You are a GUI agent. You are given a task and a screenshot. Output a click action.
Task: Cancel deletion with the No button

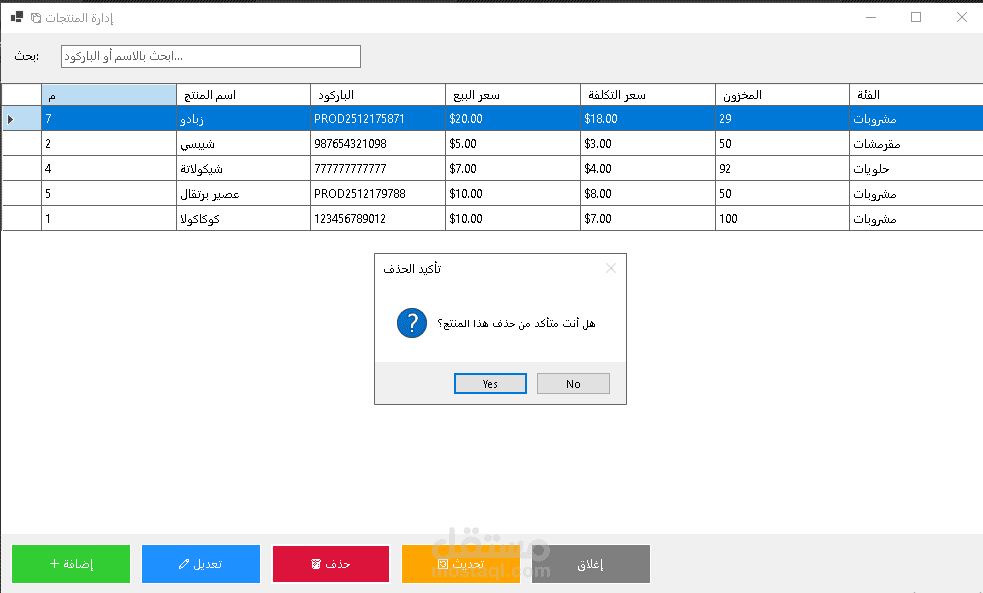[x=573, y=384]
